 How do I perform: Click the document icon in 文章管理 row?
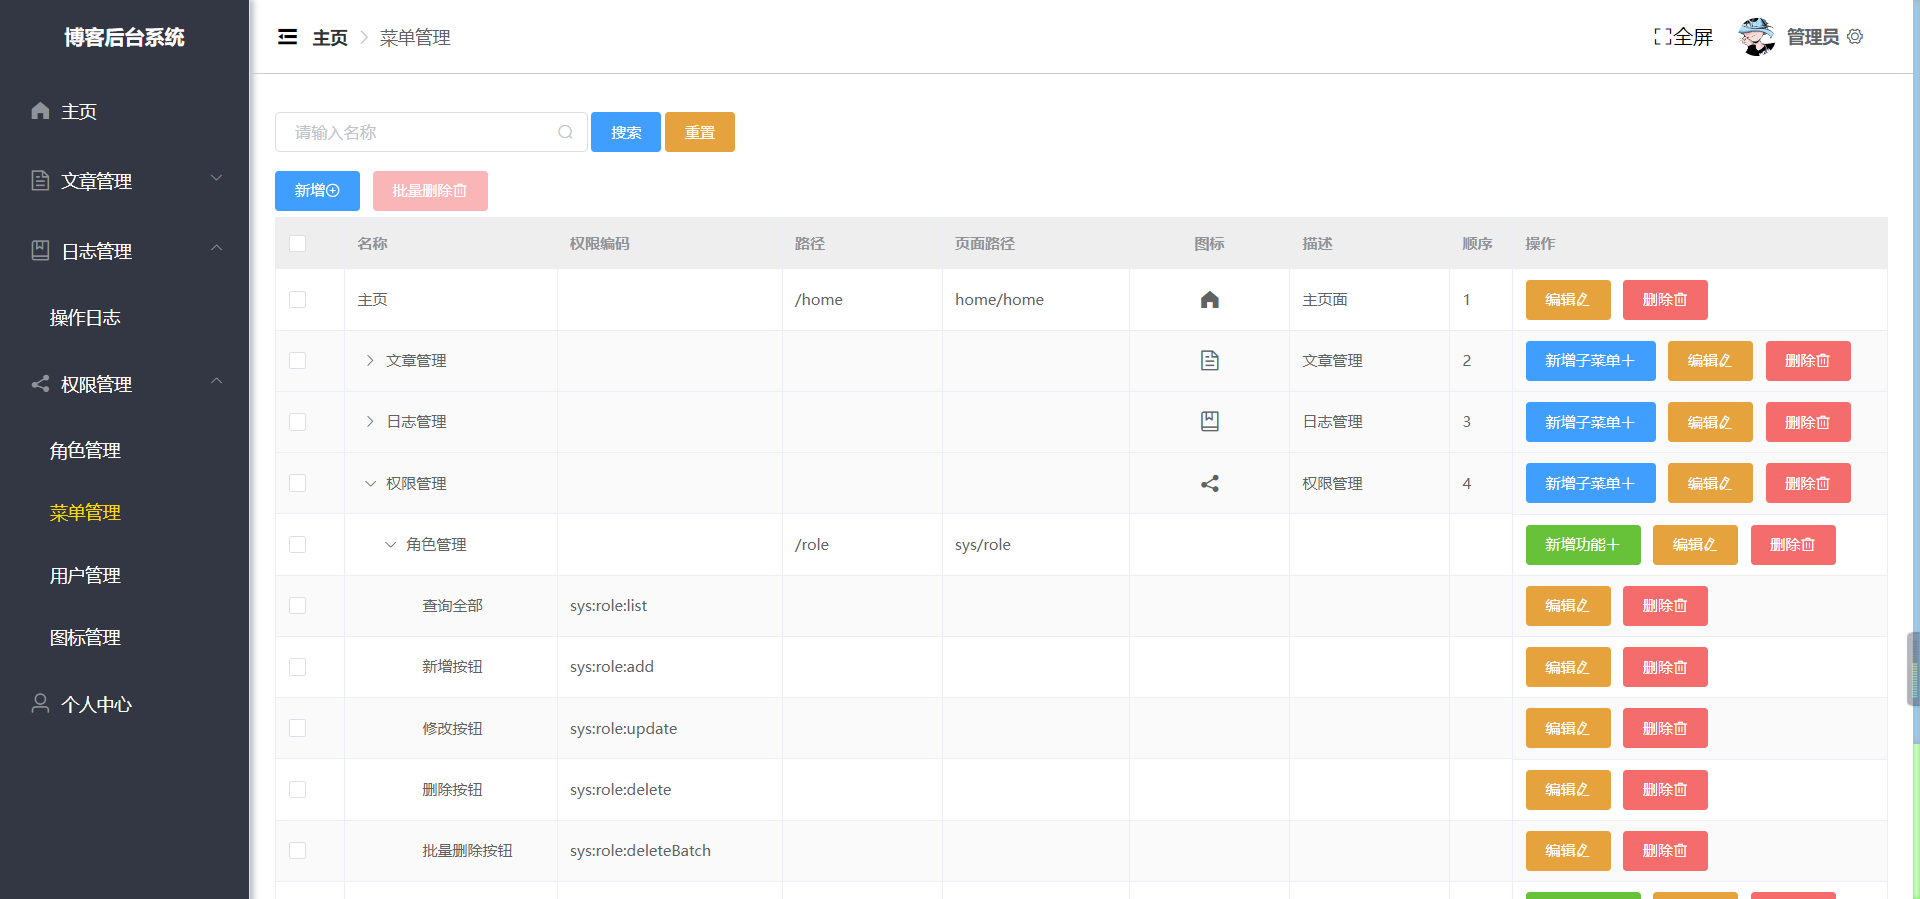pos(1210,361)
